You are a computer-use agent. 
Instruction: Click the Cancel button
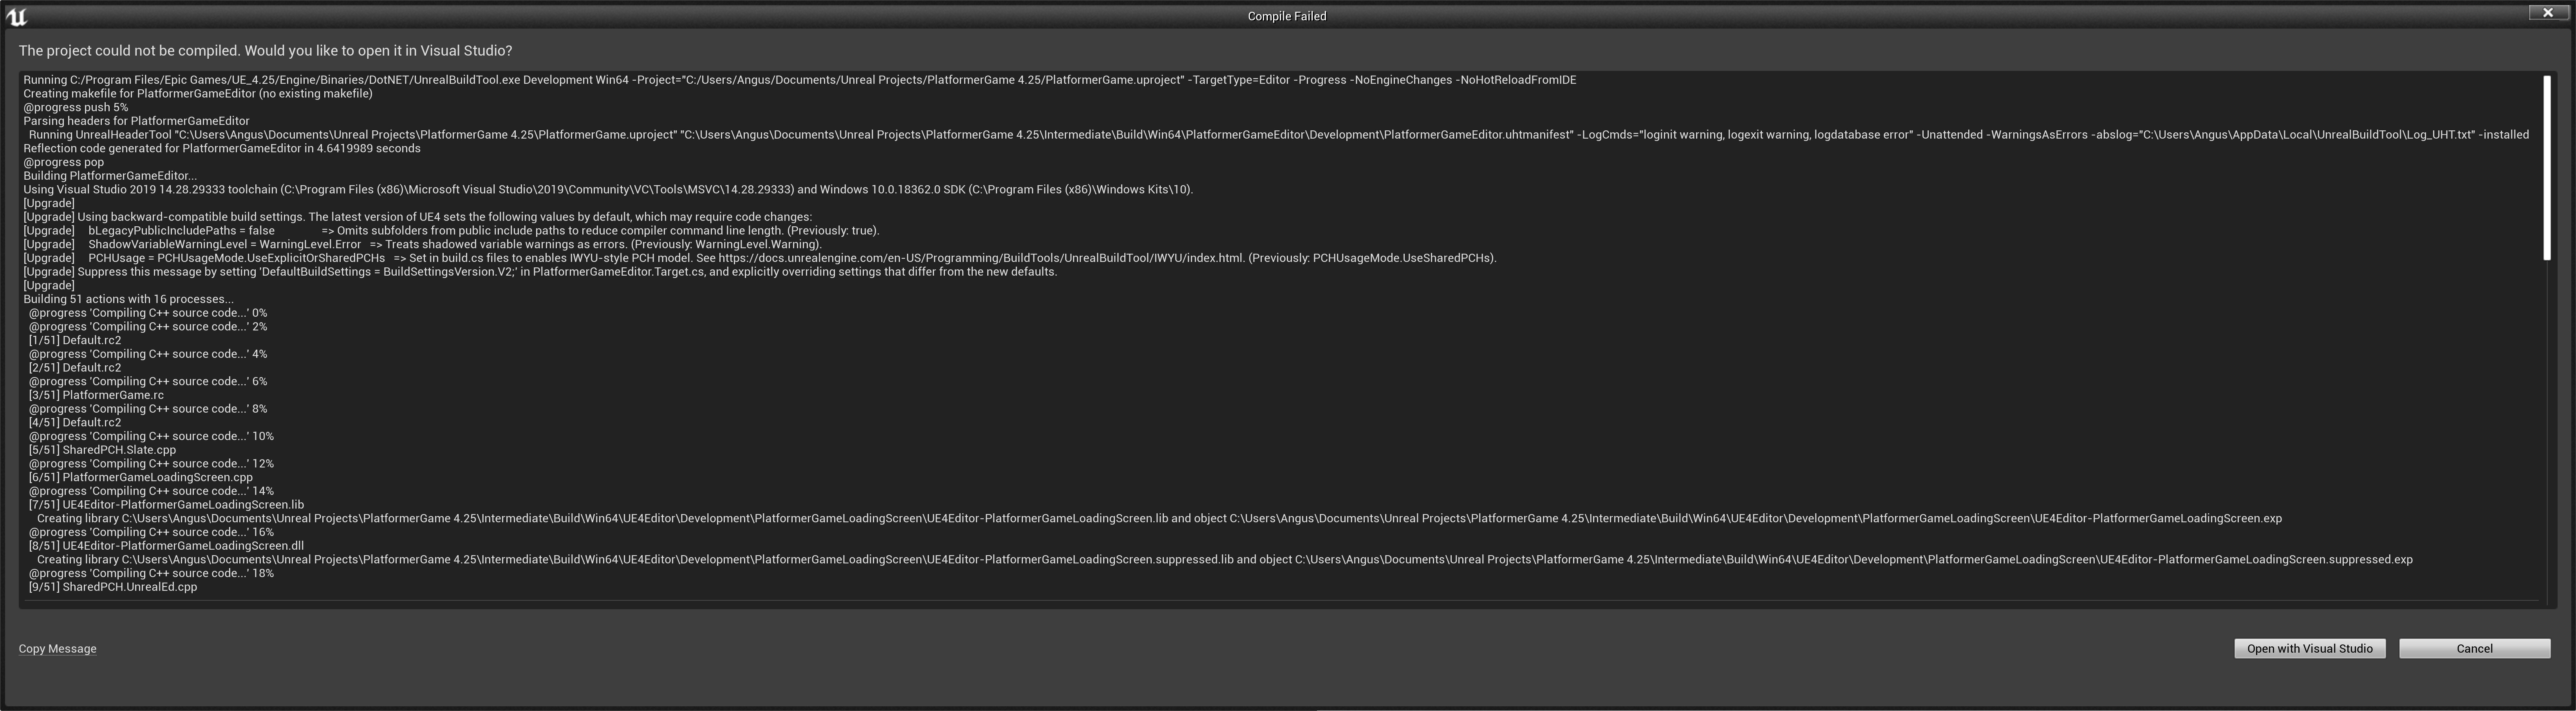tap(2475, 648)
